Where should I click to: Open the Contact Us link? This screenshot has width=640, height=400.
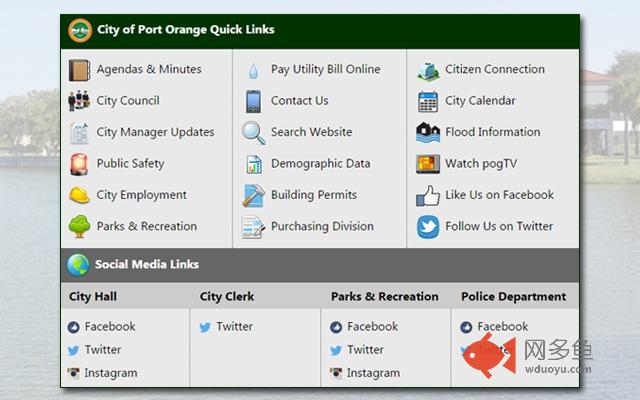(x=299, y=101)
